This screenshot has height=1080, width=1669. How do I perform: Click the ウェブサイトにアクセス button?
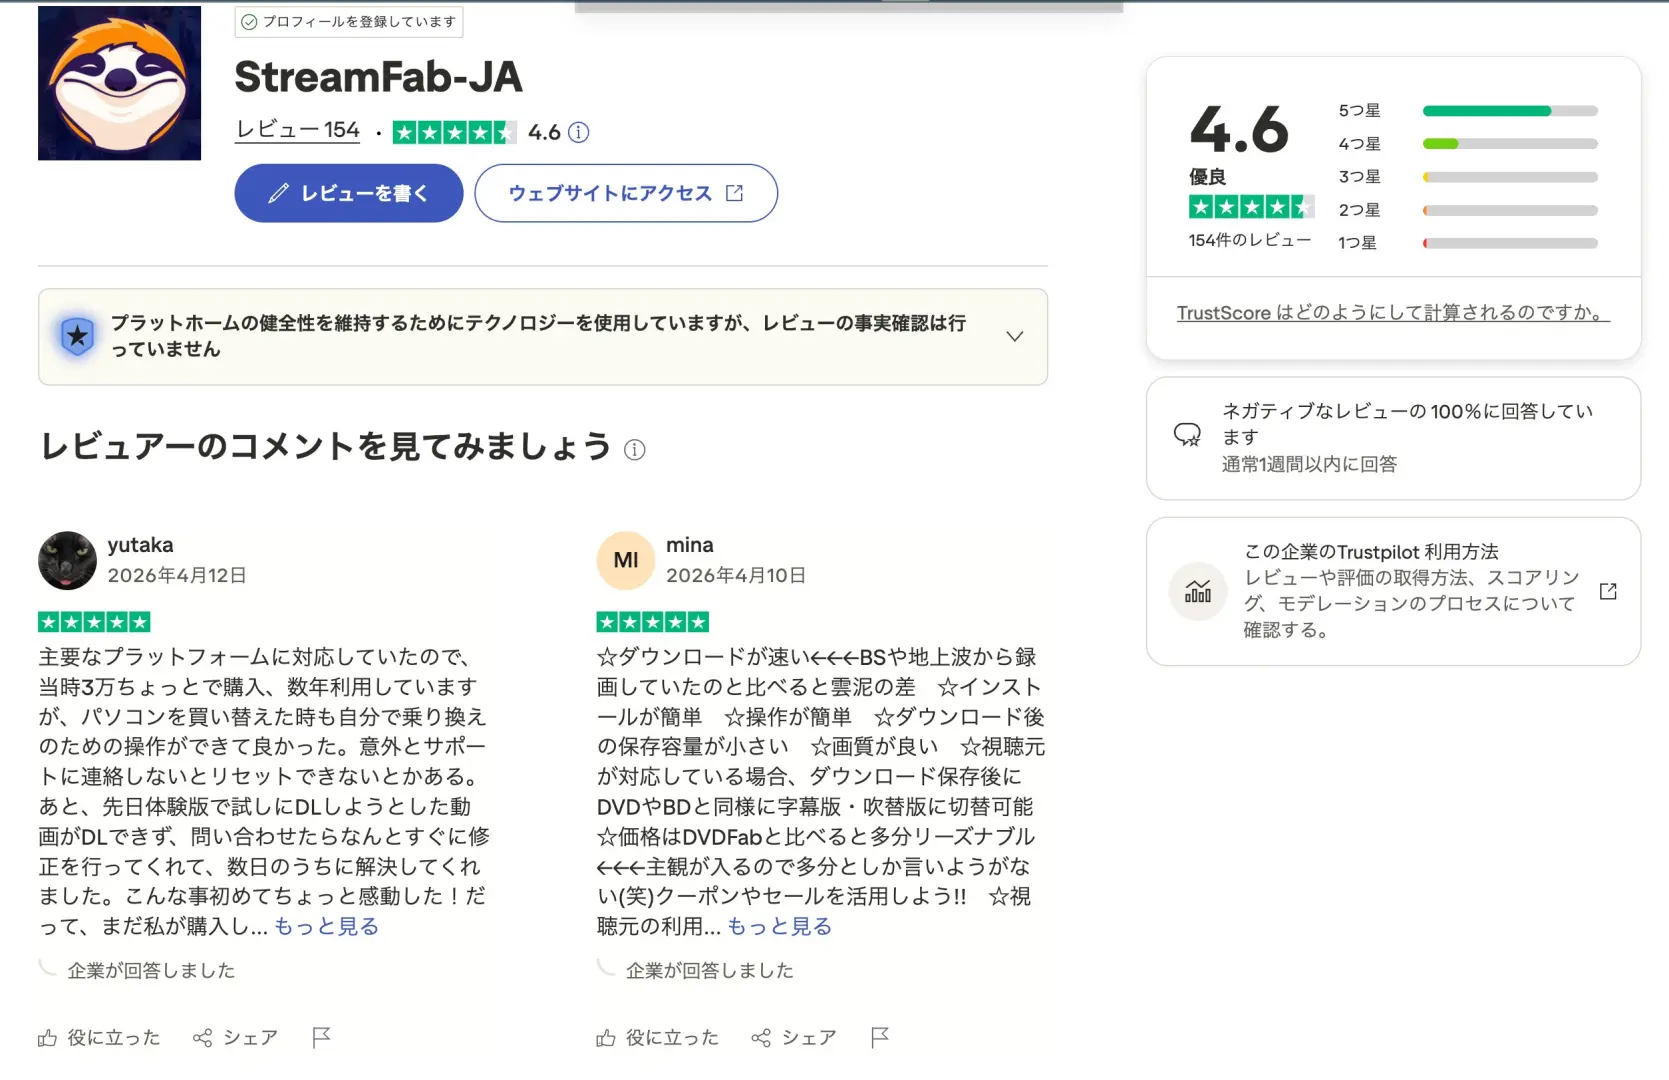(626, 193)
